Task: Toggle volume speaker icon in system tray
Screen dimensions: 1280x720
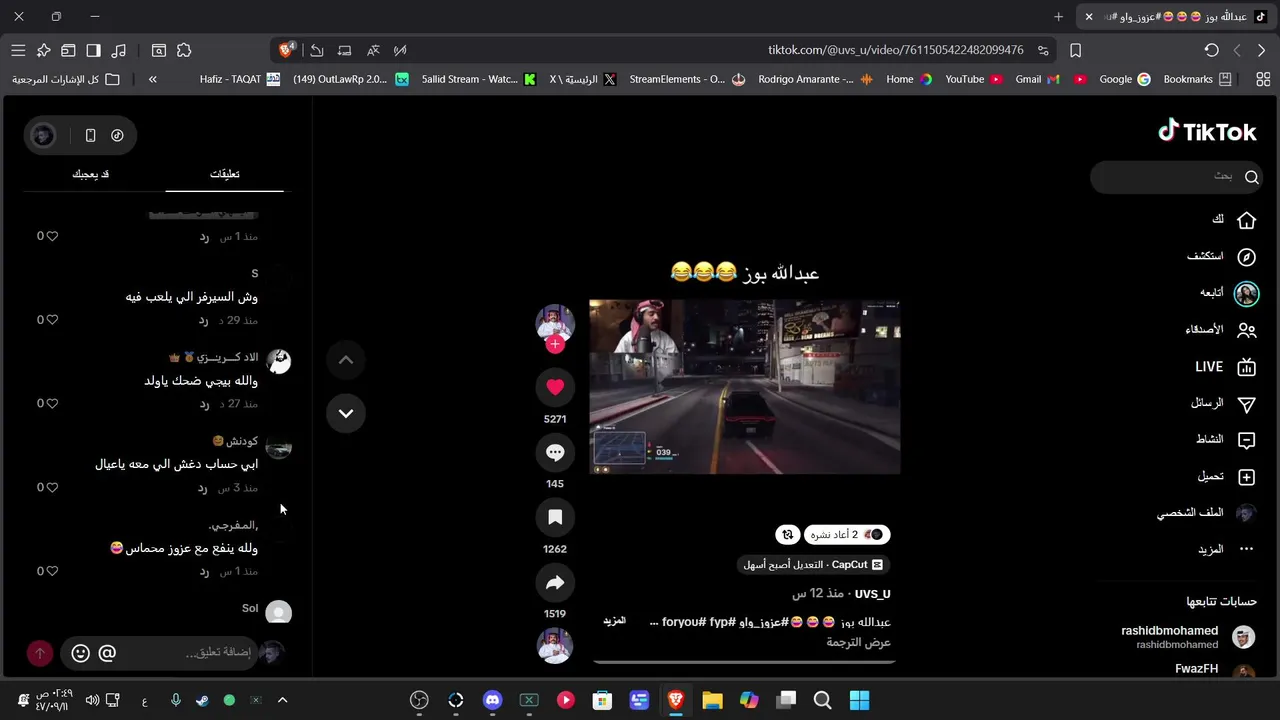Action: click(92, 701)
